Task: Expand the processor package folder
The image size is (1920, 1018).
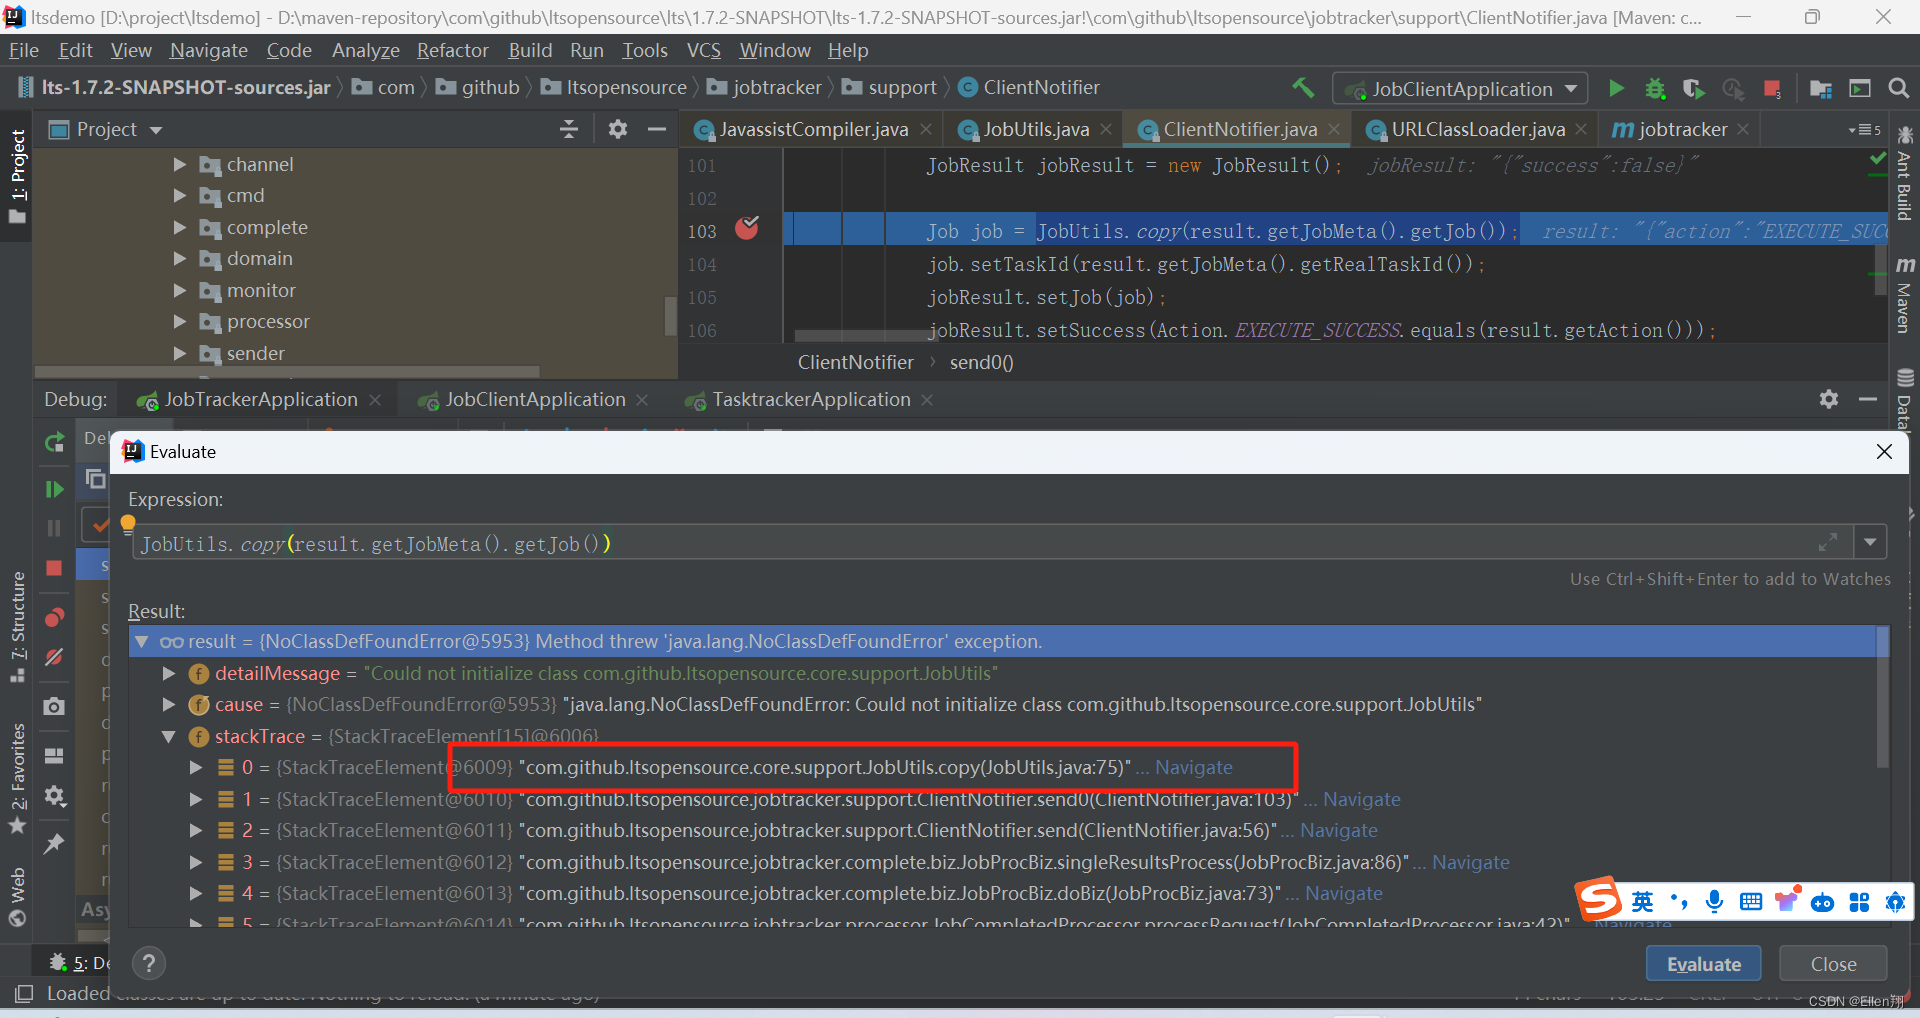Action: point(180,321)
